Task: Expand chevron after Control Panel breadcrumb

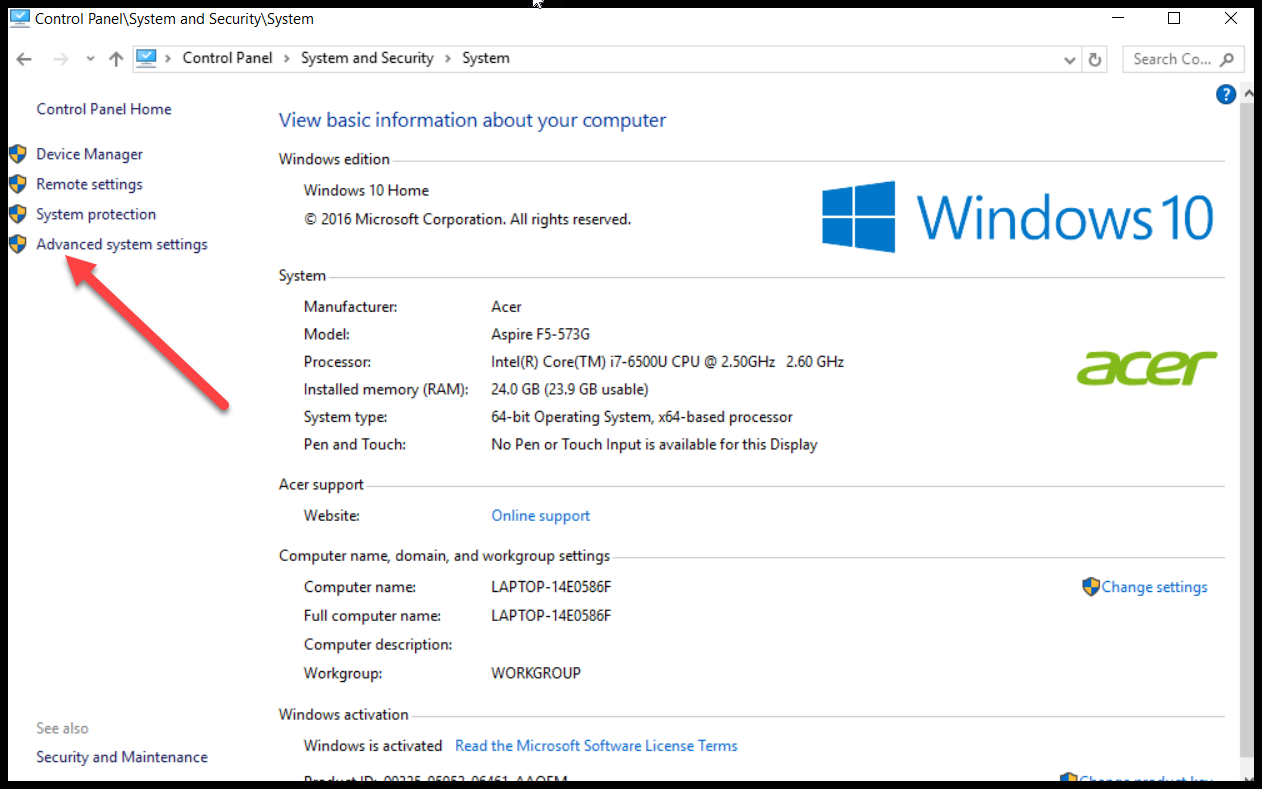Action: coord(287,58)
